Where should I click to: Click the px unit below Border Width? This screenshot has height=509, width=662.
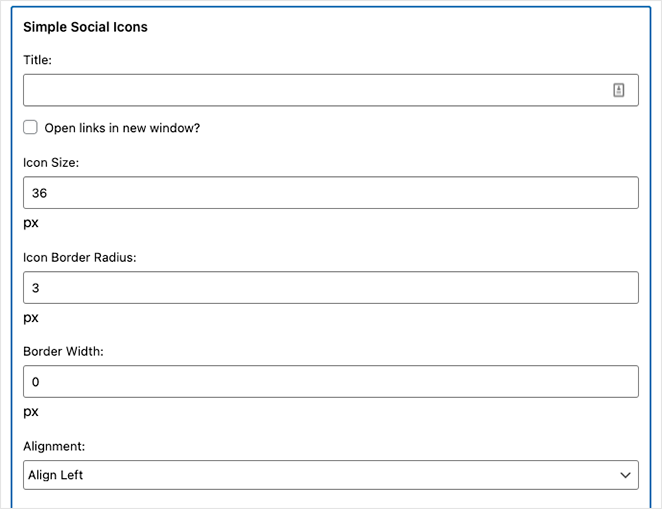[x=31, y=412]
